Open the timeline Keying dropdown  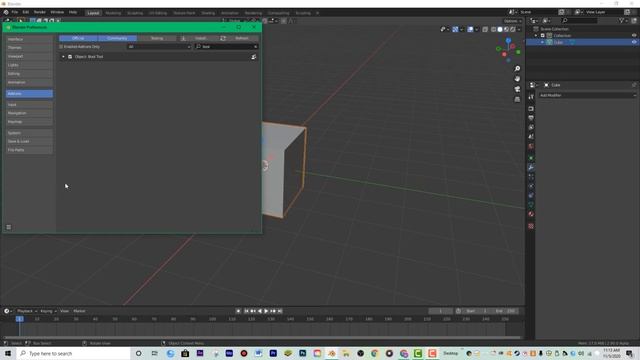48,311
